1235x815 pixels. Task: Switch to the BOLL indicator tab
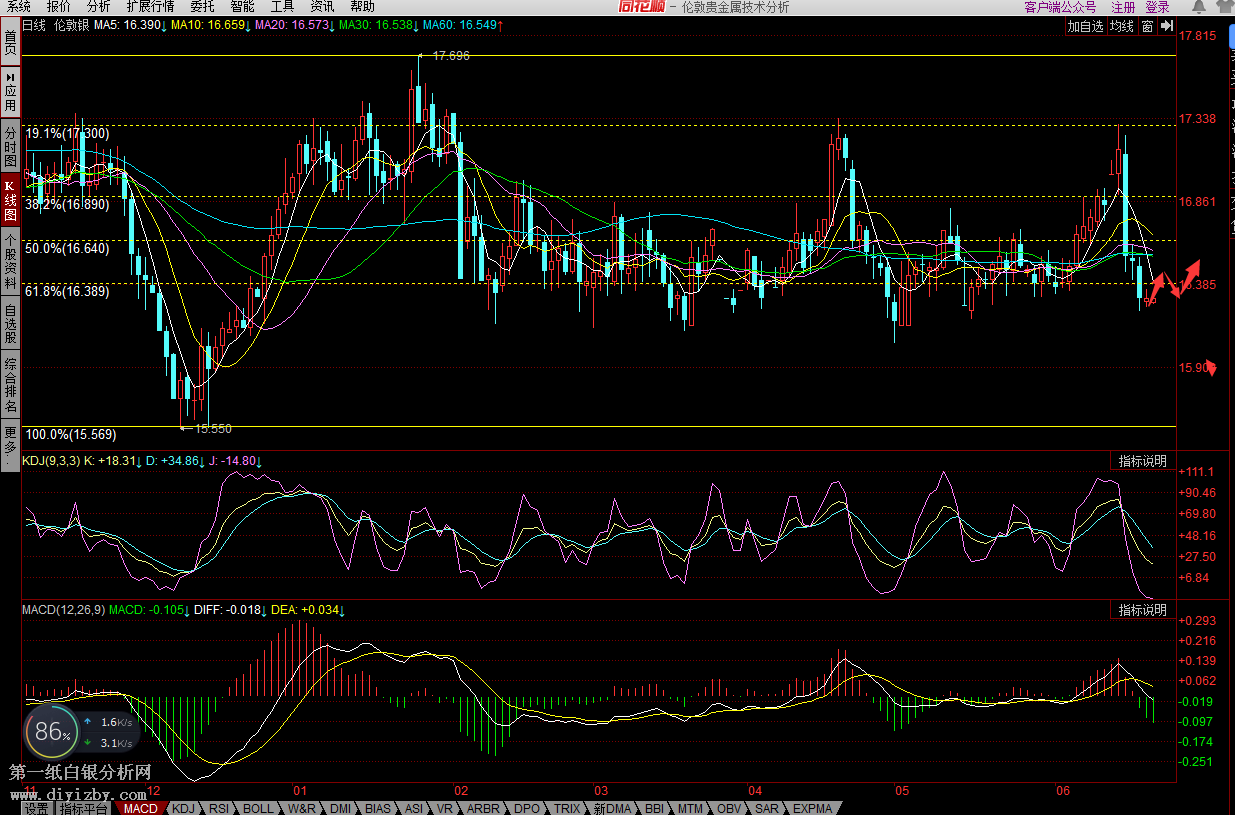coord(258,808)
